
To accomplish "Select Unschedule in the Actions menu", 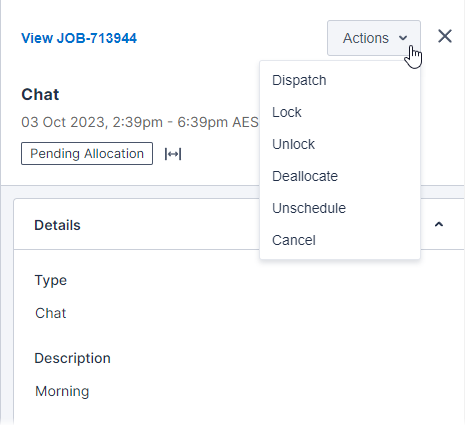I will (x=340, y=208).
